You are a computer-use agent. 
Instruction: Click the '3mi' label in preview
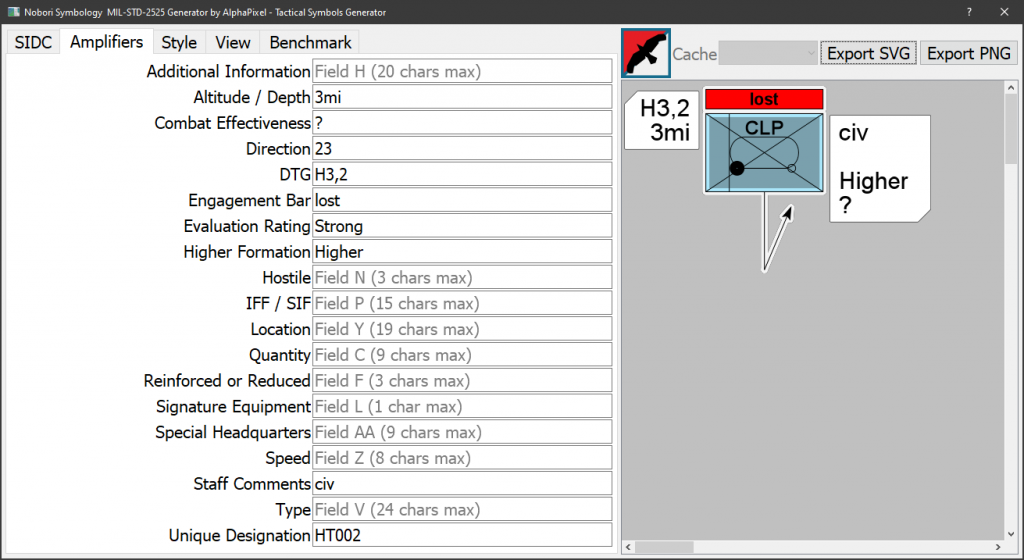click(670, 132)
